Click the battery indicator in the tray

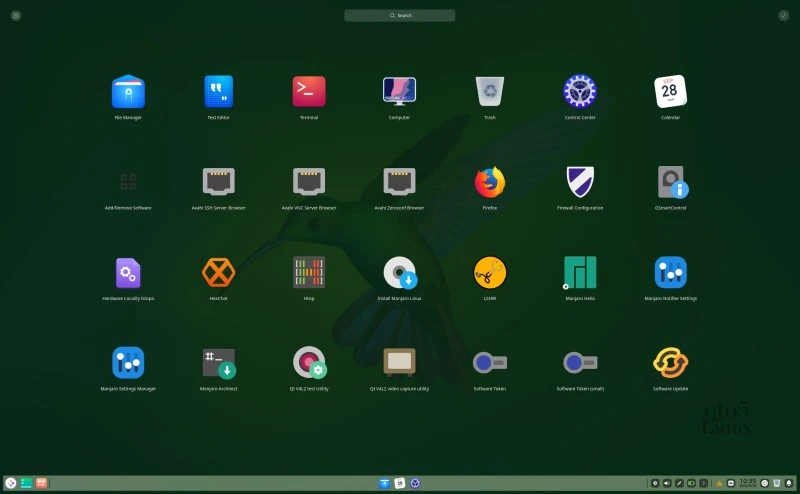[x=691, y=483]
